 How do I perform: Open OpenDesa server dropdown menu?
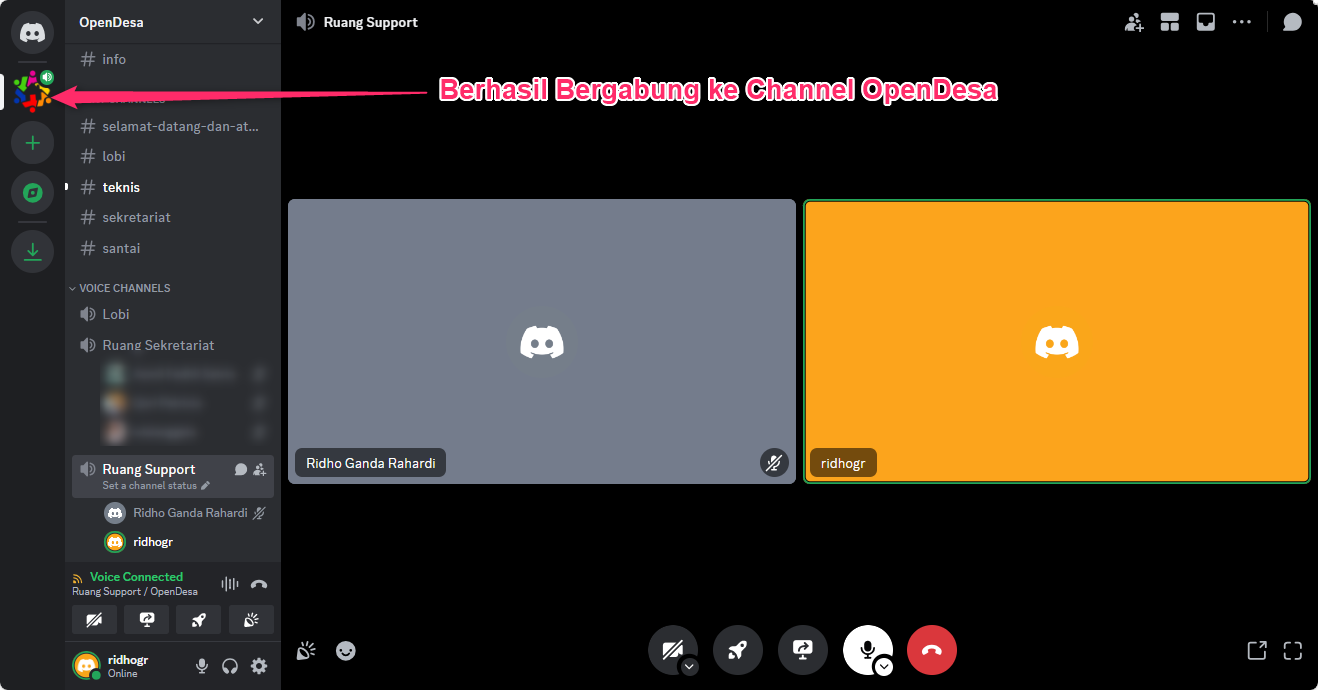pyautogui.click(x=258, y=22)
